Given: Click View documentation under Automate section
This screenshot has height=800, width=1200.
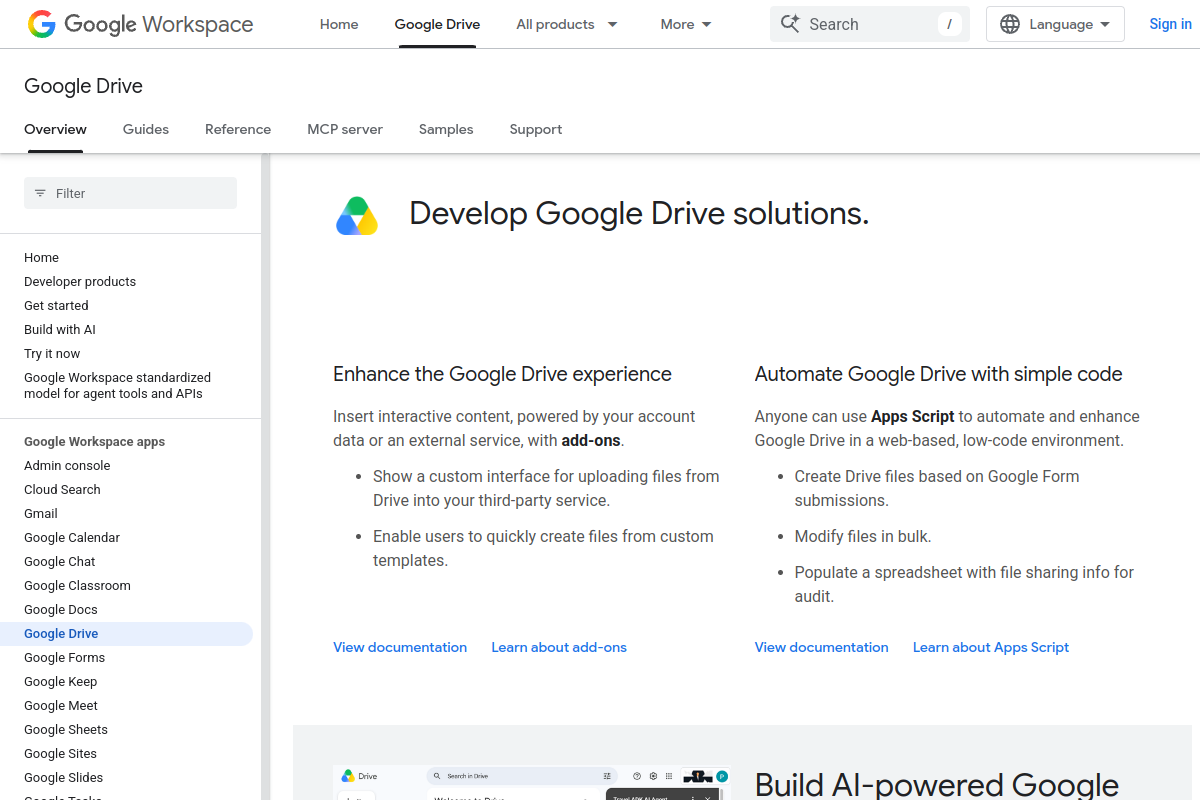Looking at the screenshot, I should pyautogui.click(x=821, y=647).
